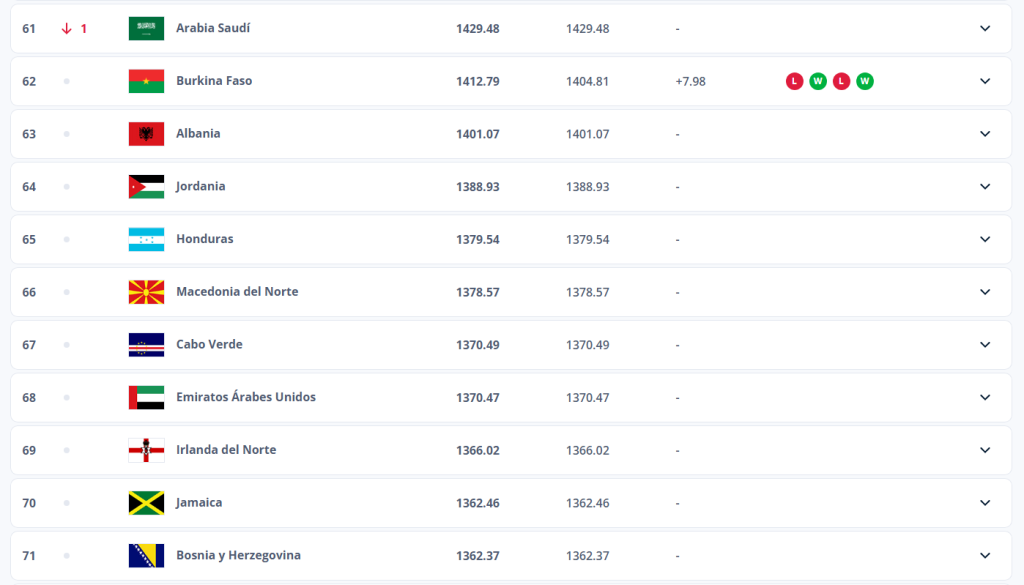
Task: Click the red down-arrow rank change indicator
Action: [67, 29]
